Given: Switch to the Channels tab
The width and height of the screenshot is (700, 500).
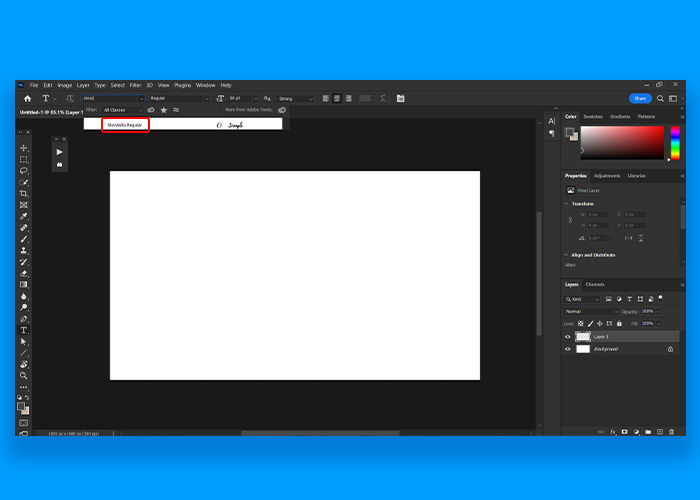Looking at the screenshot, I should [x=595, y=284].
